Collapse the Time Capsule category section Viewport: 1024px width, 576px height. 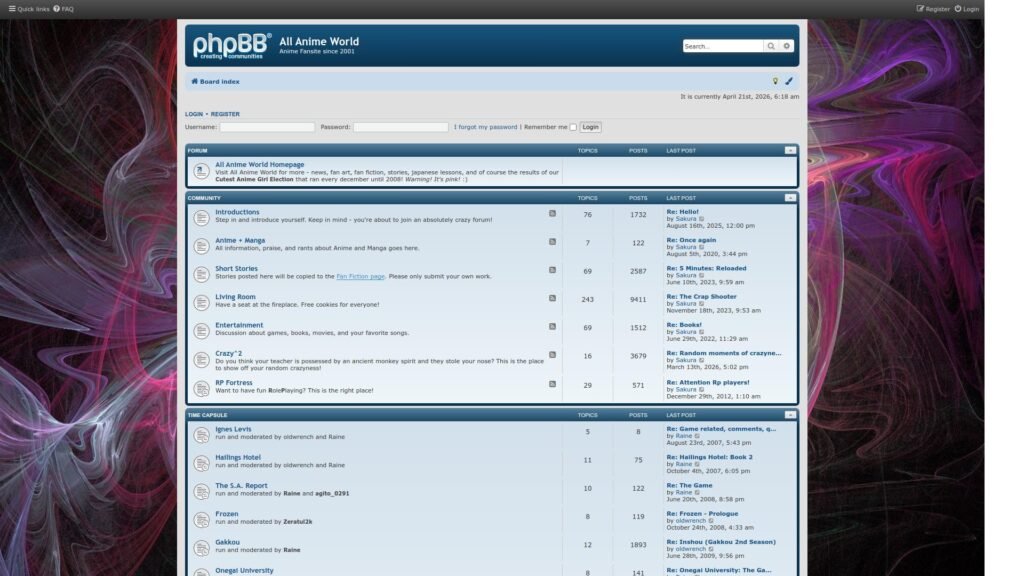tap(790, 415)
